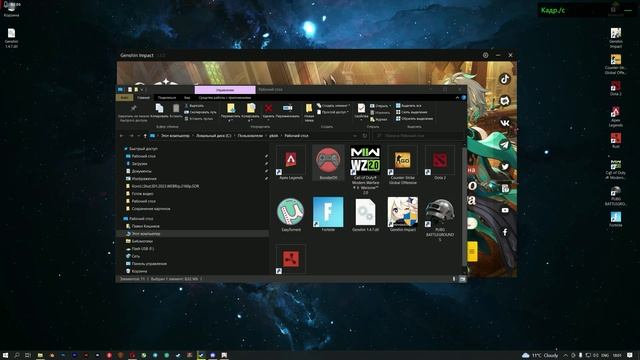
Task: Open Twitter icon in Genshin Impact launcher
Action: point(505,167)
